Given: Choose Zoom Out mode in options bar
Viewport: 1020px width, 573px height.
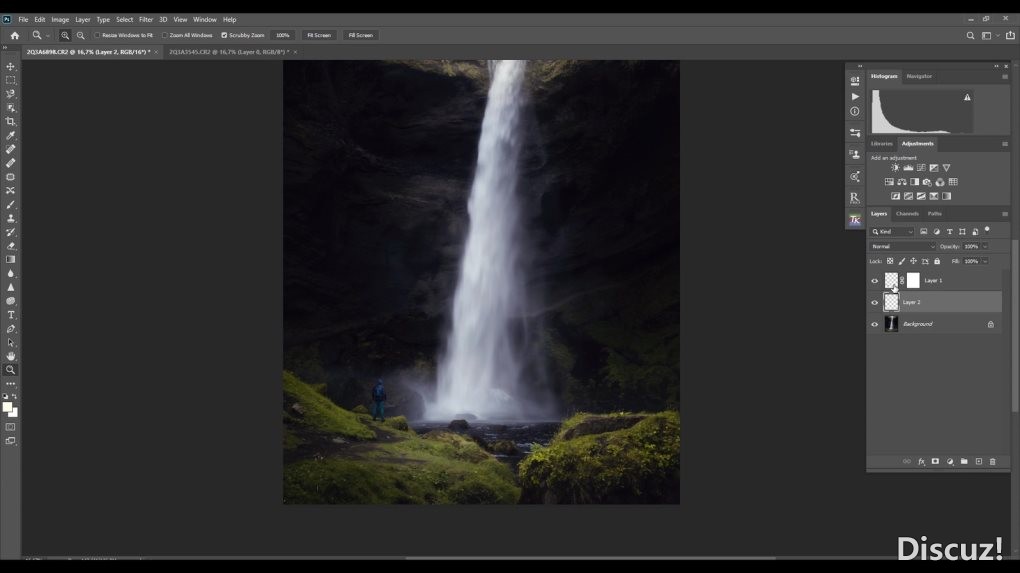Looking at the screenshot, I should pos(81,35).
